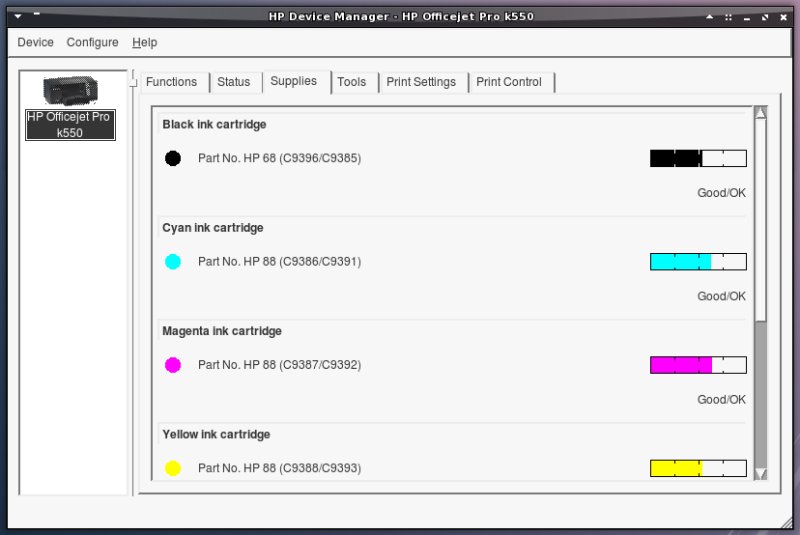The width and height of the screenshot is (800, 535).
Task: Click the supplies list scroll up arrow
Action: click(760, 113)
